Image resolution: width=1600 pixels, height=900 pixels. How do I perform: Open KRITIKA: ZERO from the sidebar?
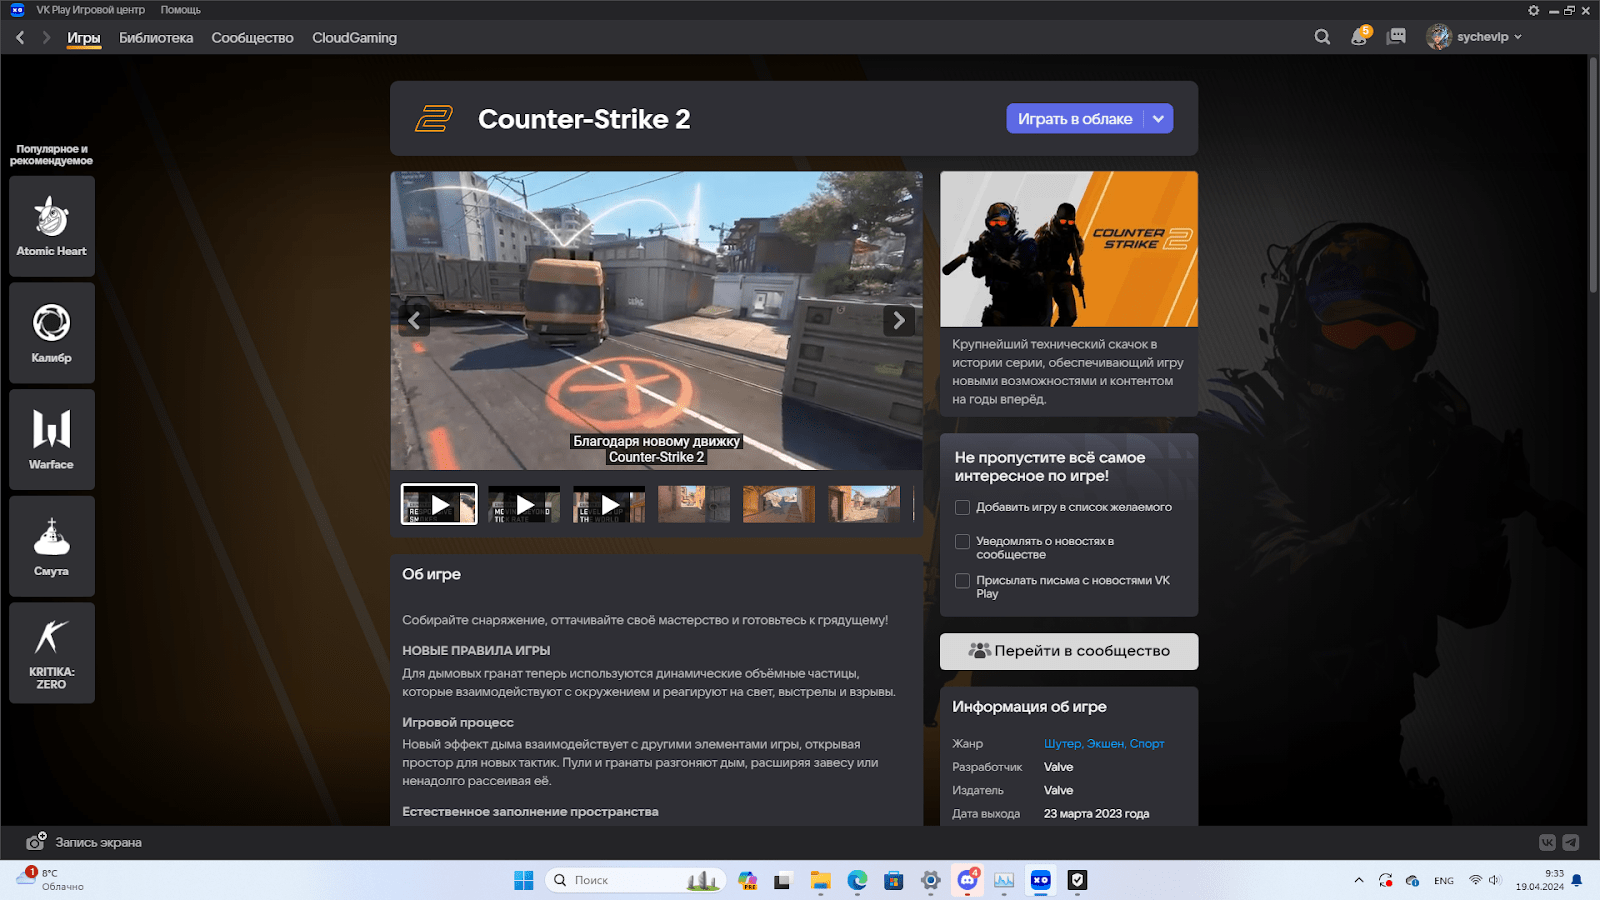tap(52, 652)
